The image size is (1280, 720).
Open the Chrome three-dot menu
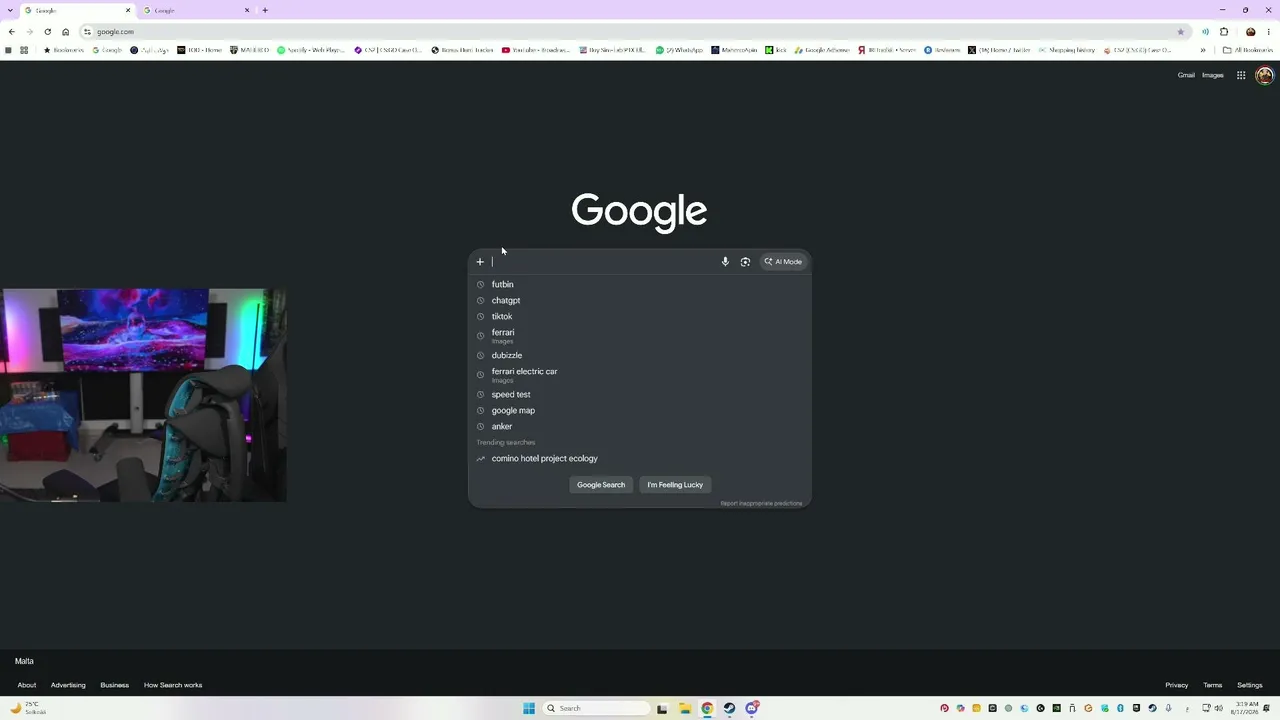click(1268, 32)
